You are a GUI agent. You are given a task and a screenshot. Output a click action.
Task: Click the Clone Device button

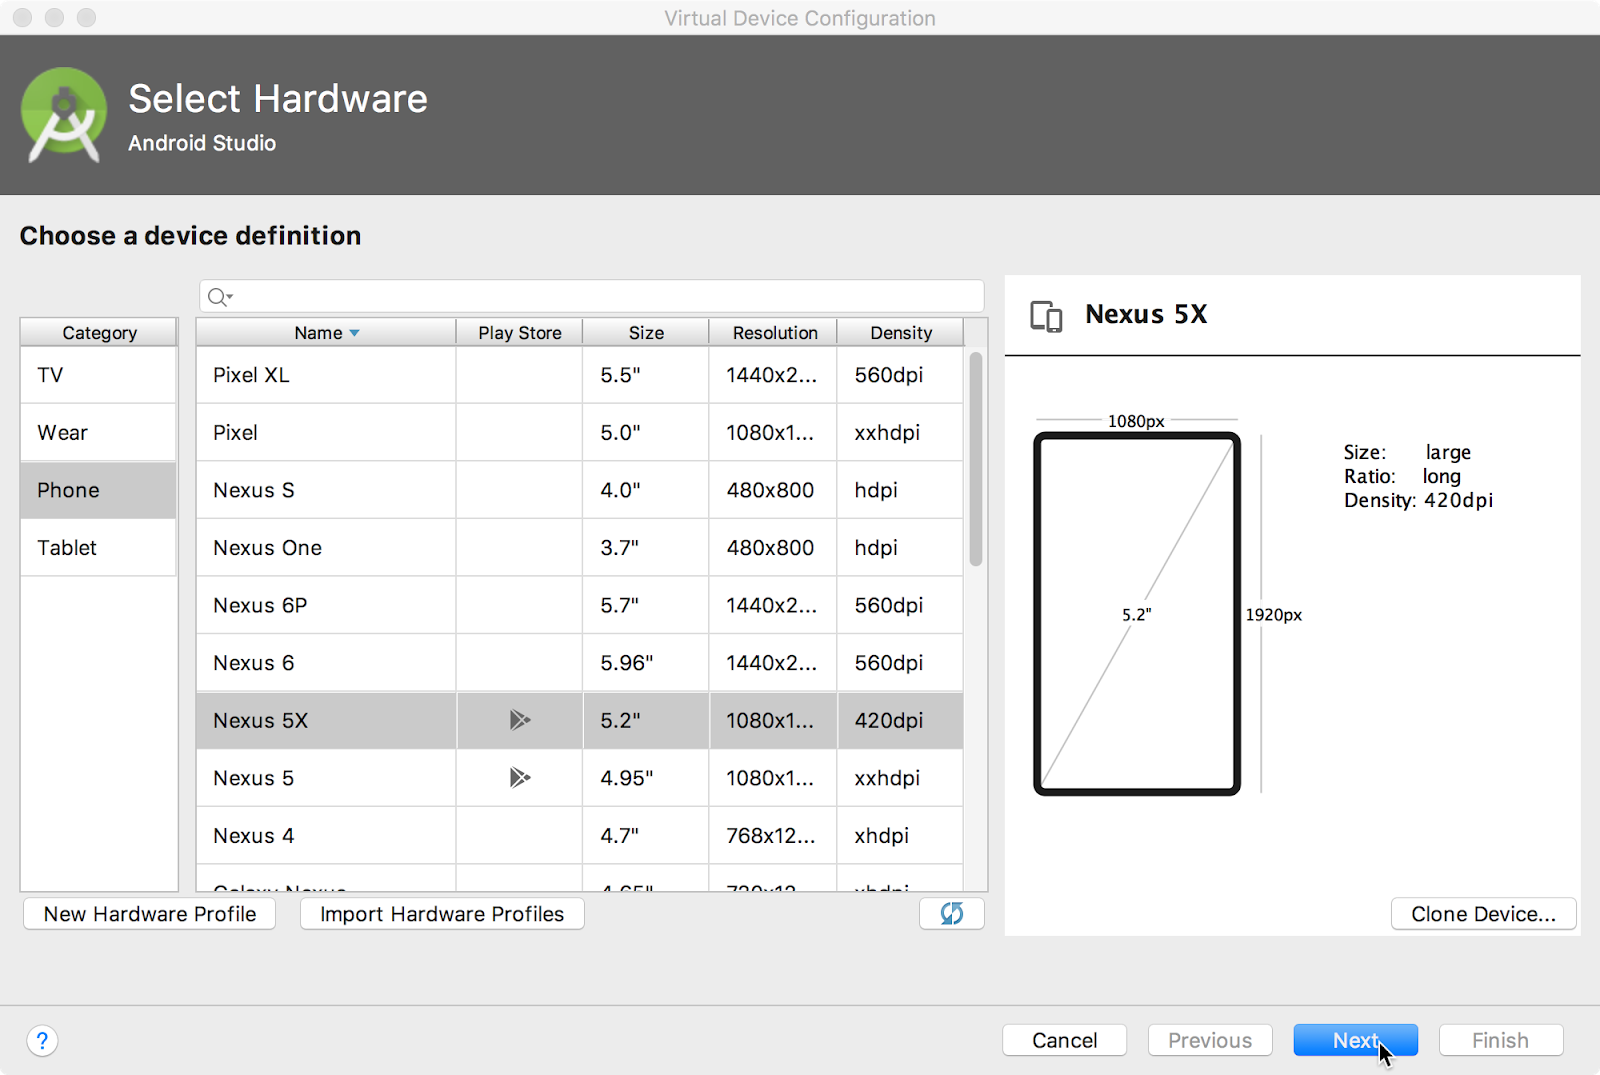[x=1483, y=914]
